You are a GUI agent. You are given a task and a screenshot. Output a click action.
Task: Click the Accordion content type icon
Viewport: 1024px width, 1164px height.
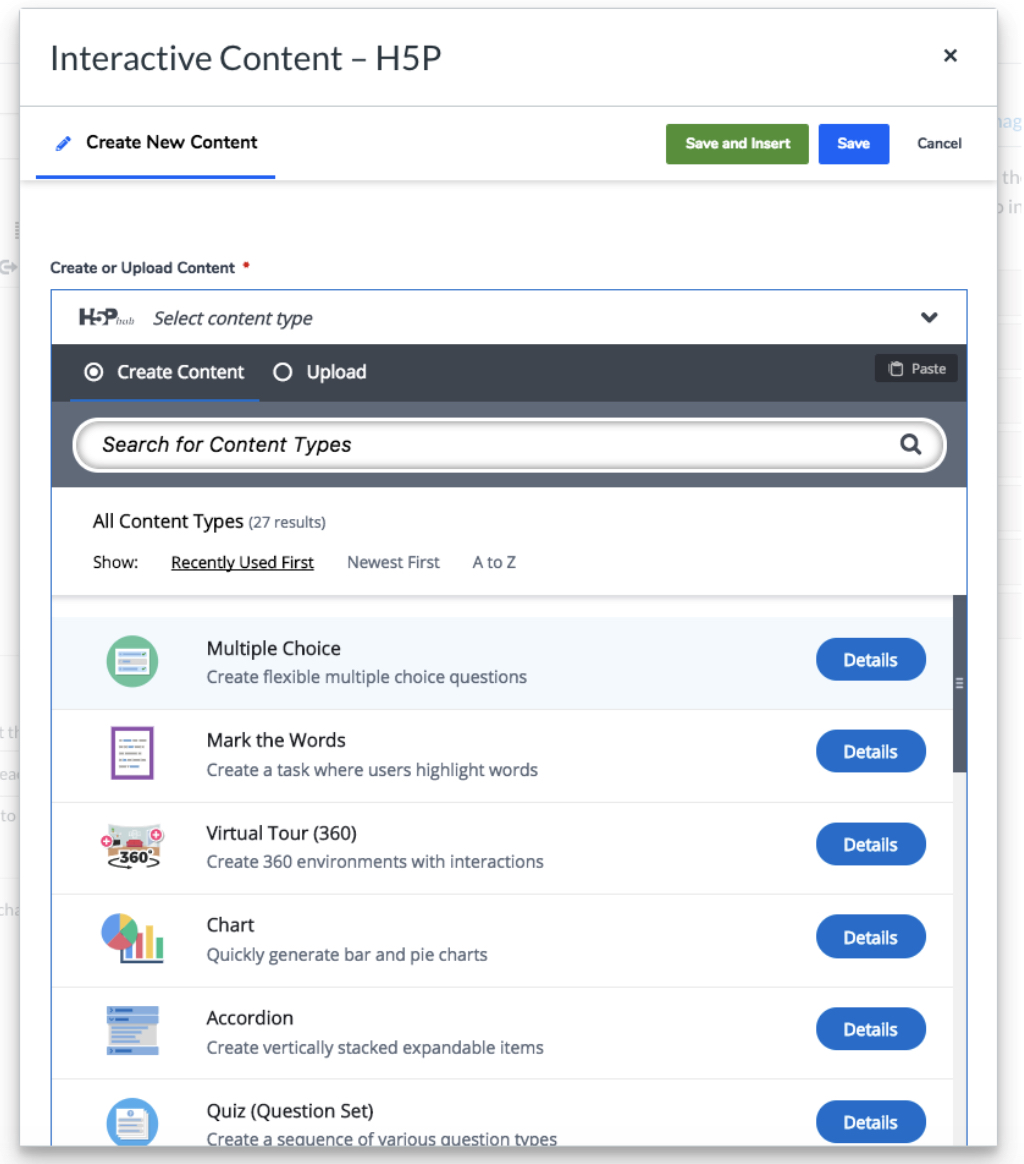[x=132, y=1030]
